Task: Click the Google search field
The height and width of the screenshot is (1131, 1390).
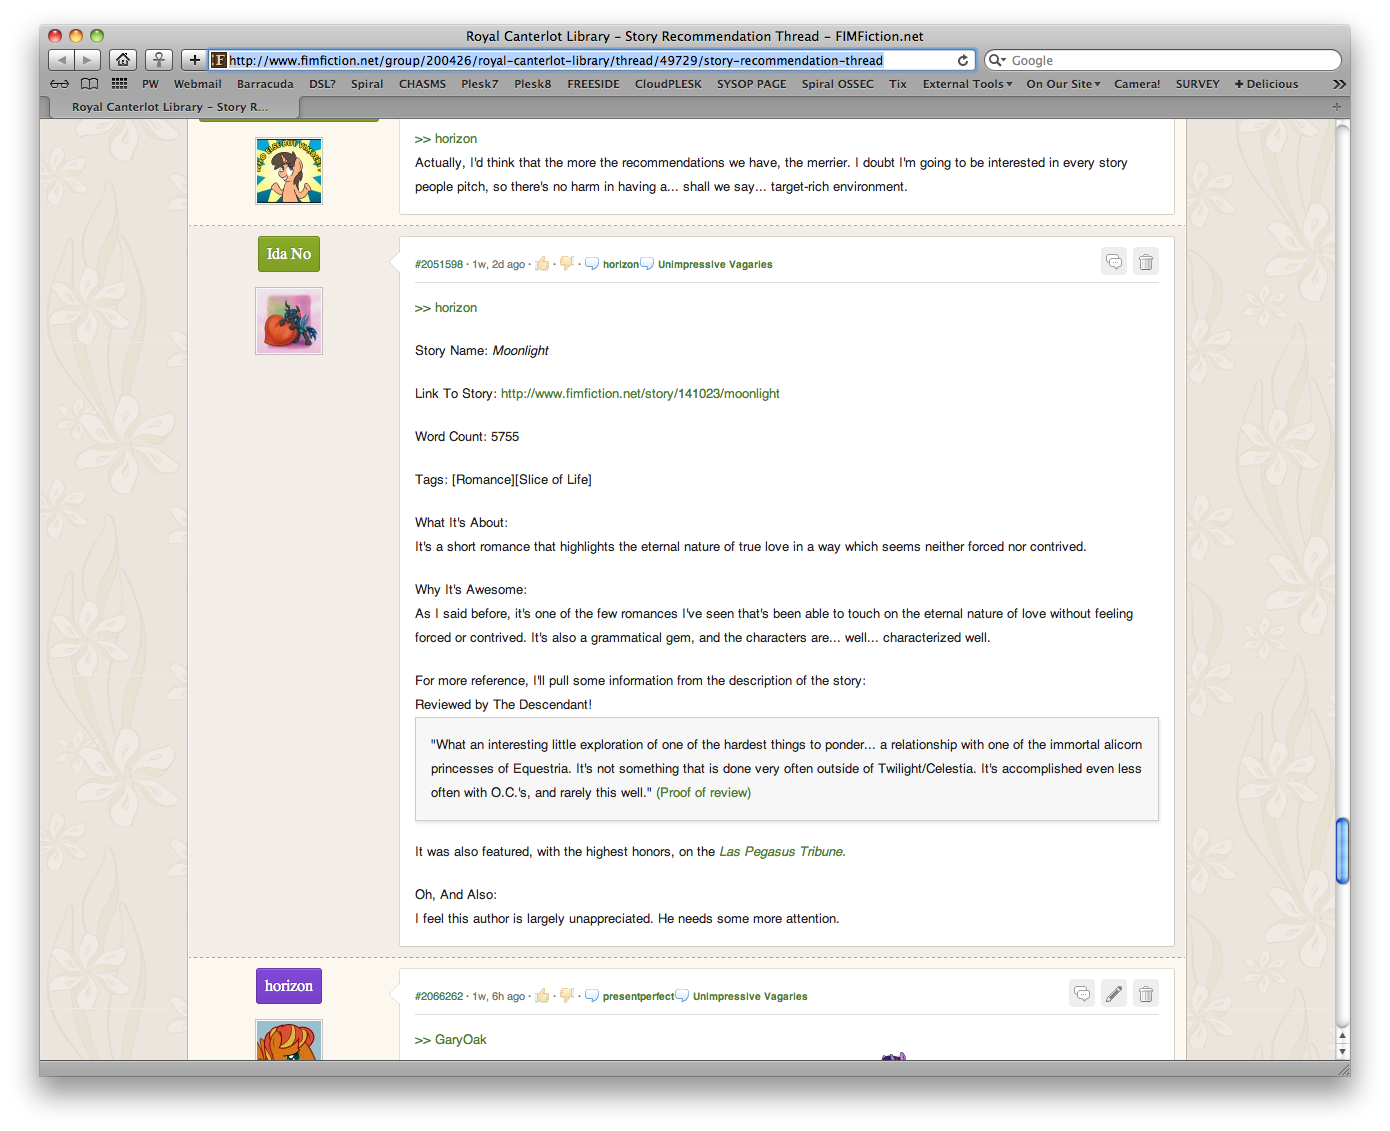Action: tap(1170, 61)
